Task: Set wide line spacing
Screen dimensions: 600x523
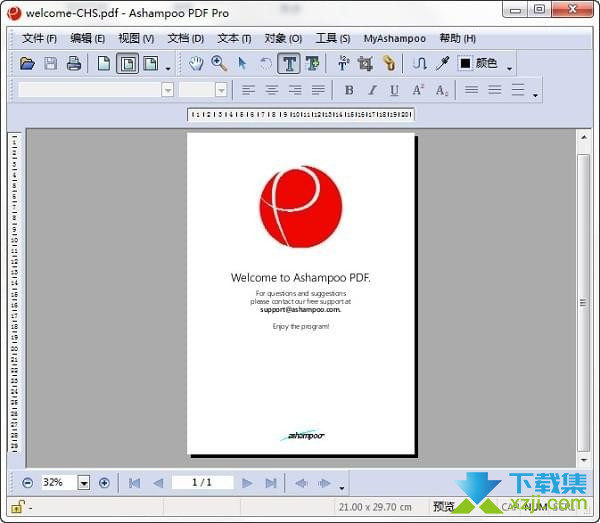Action: (x=518, y=90)
